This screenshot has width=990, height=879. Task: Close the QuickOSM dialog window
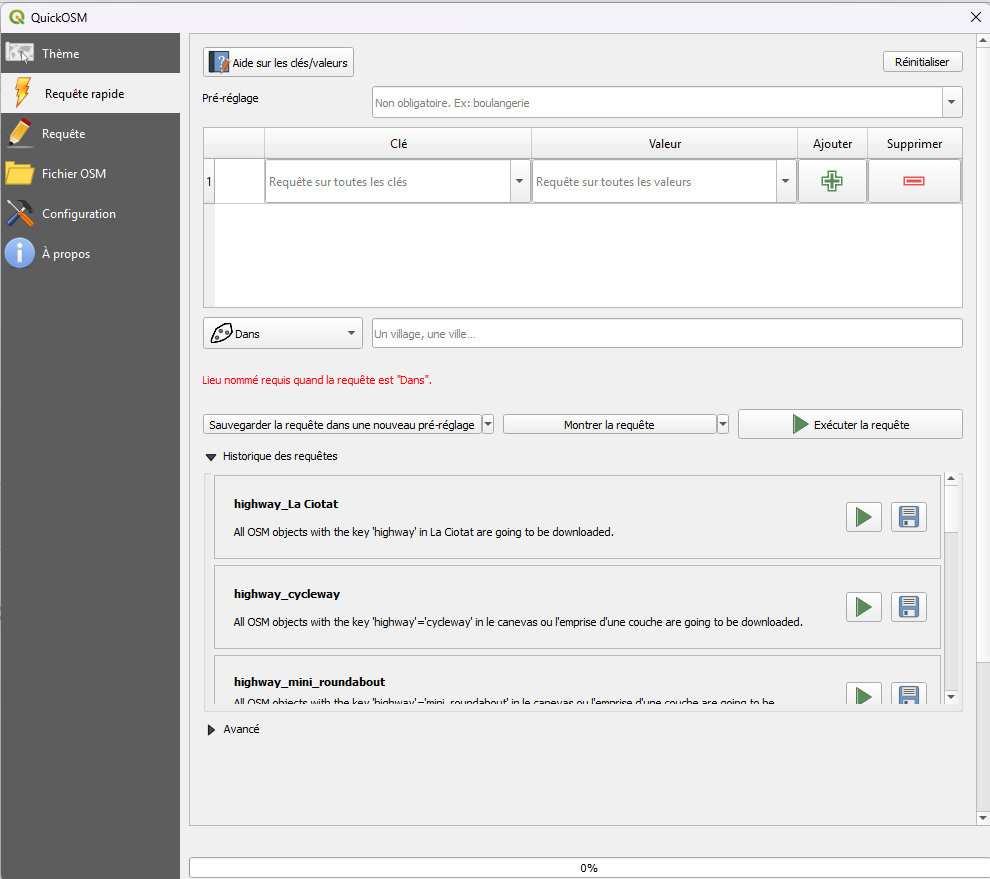coord(975,17)
